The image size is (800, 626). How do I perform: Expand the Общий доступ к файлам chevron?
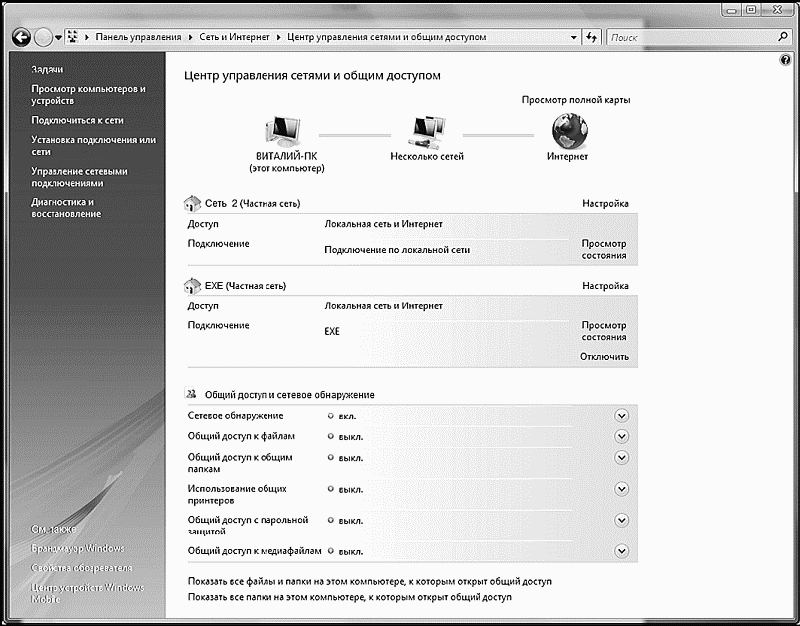coord(621,436)
